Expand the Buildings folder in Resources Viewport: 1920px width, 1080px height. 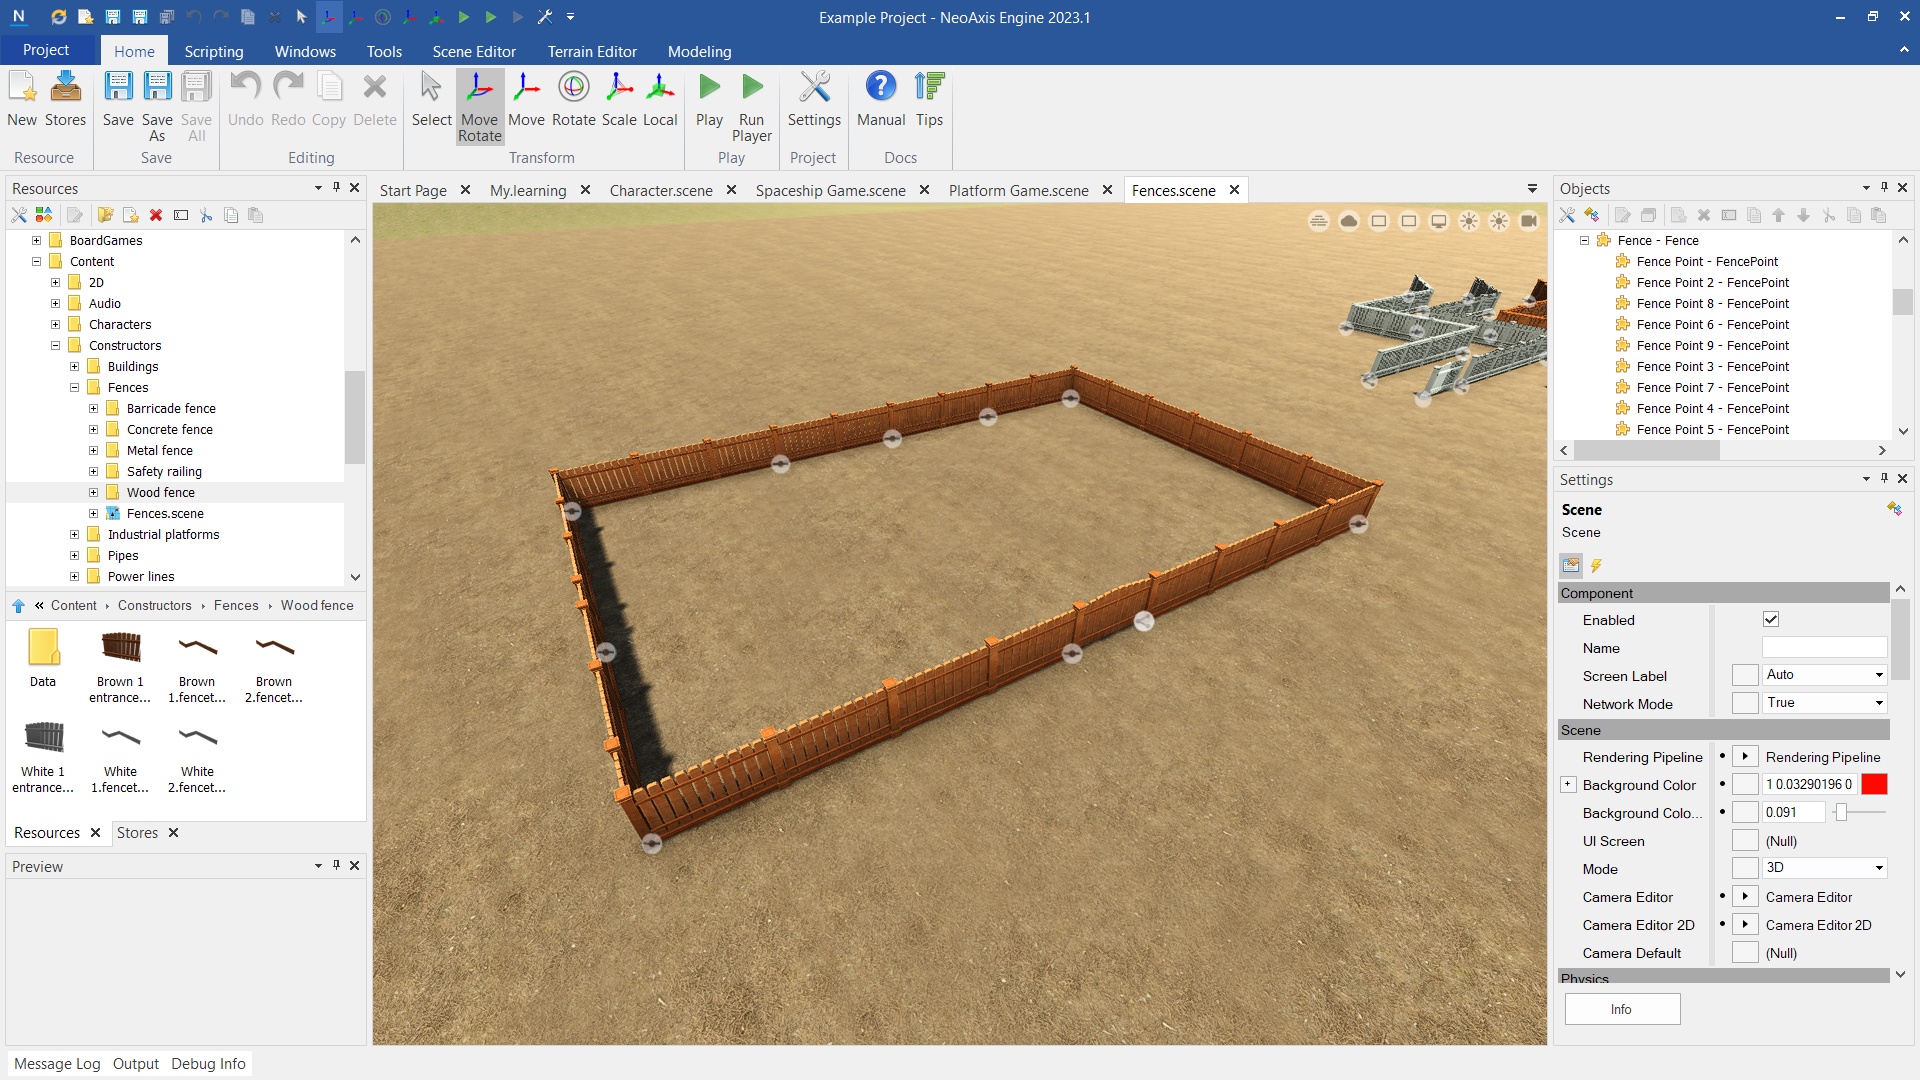coord(74,366)
